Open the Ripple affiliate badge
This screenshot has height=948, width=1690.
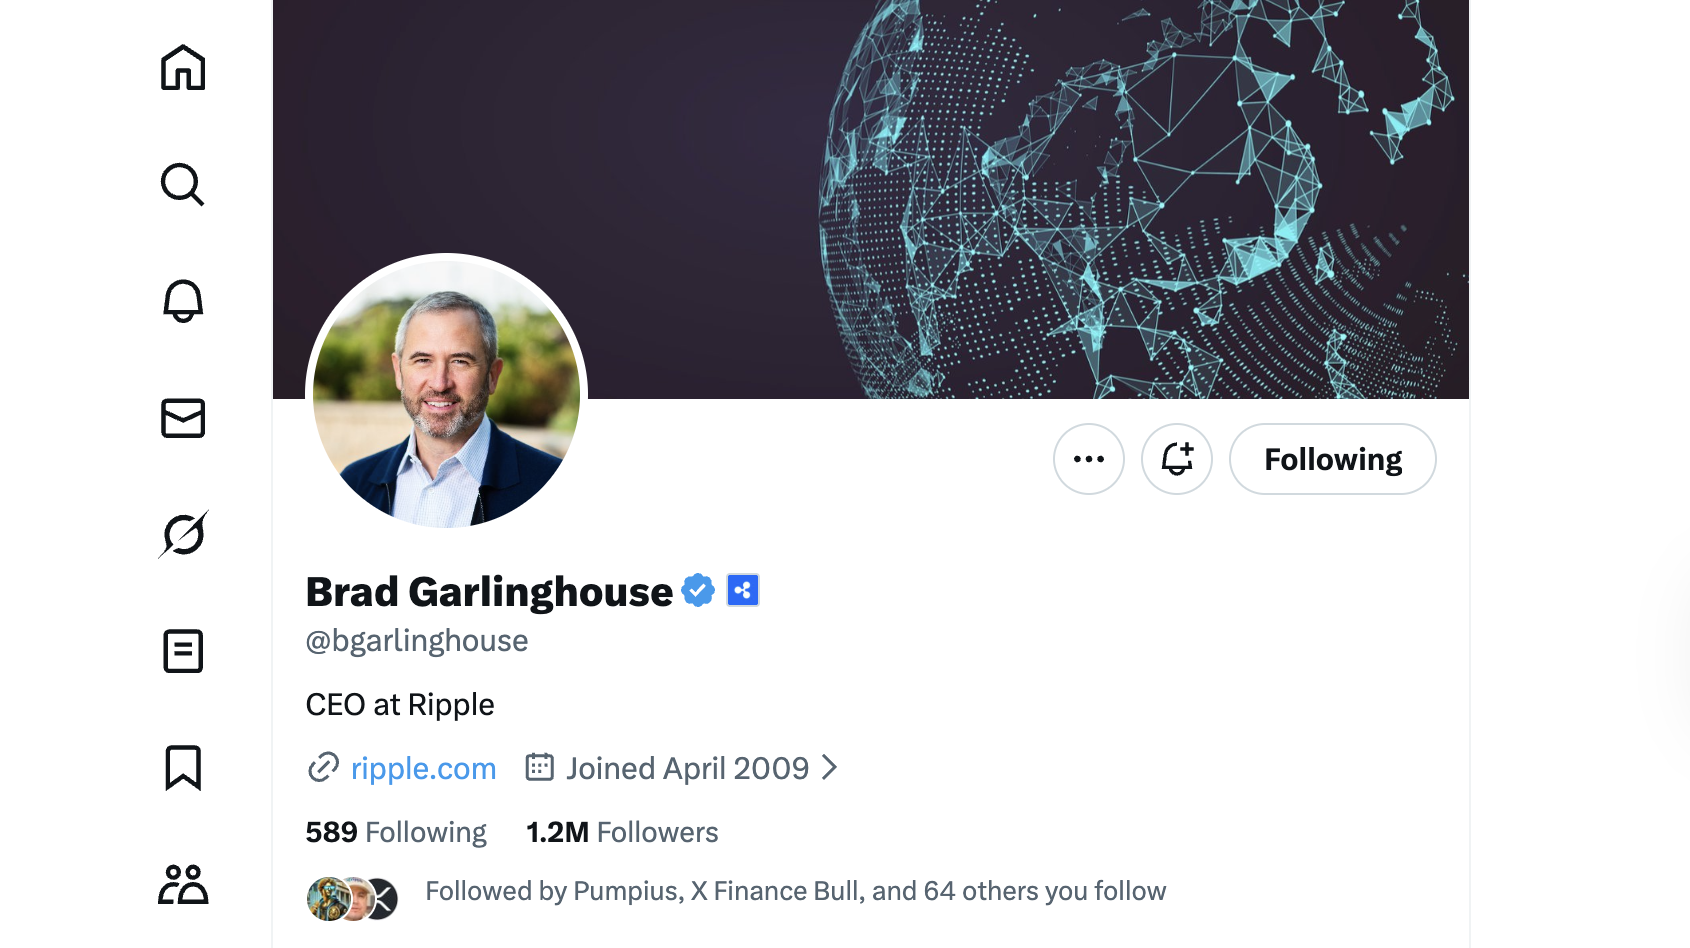pos(741,590)
